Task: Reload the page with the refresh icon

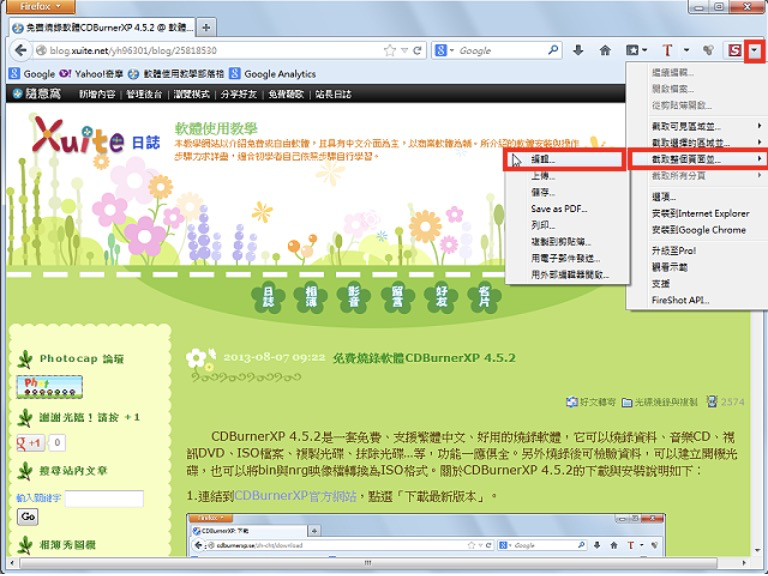Action: point(417,50)
